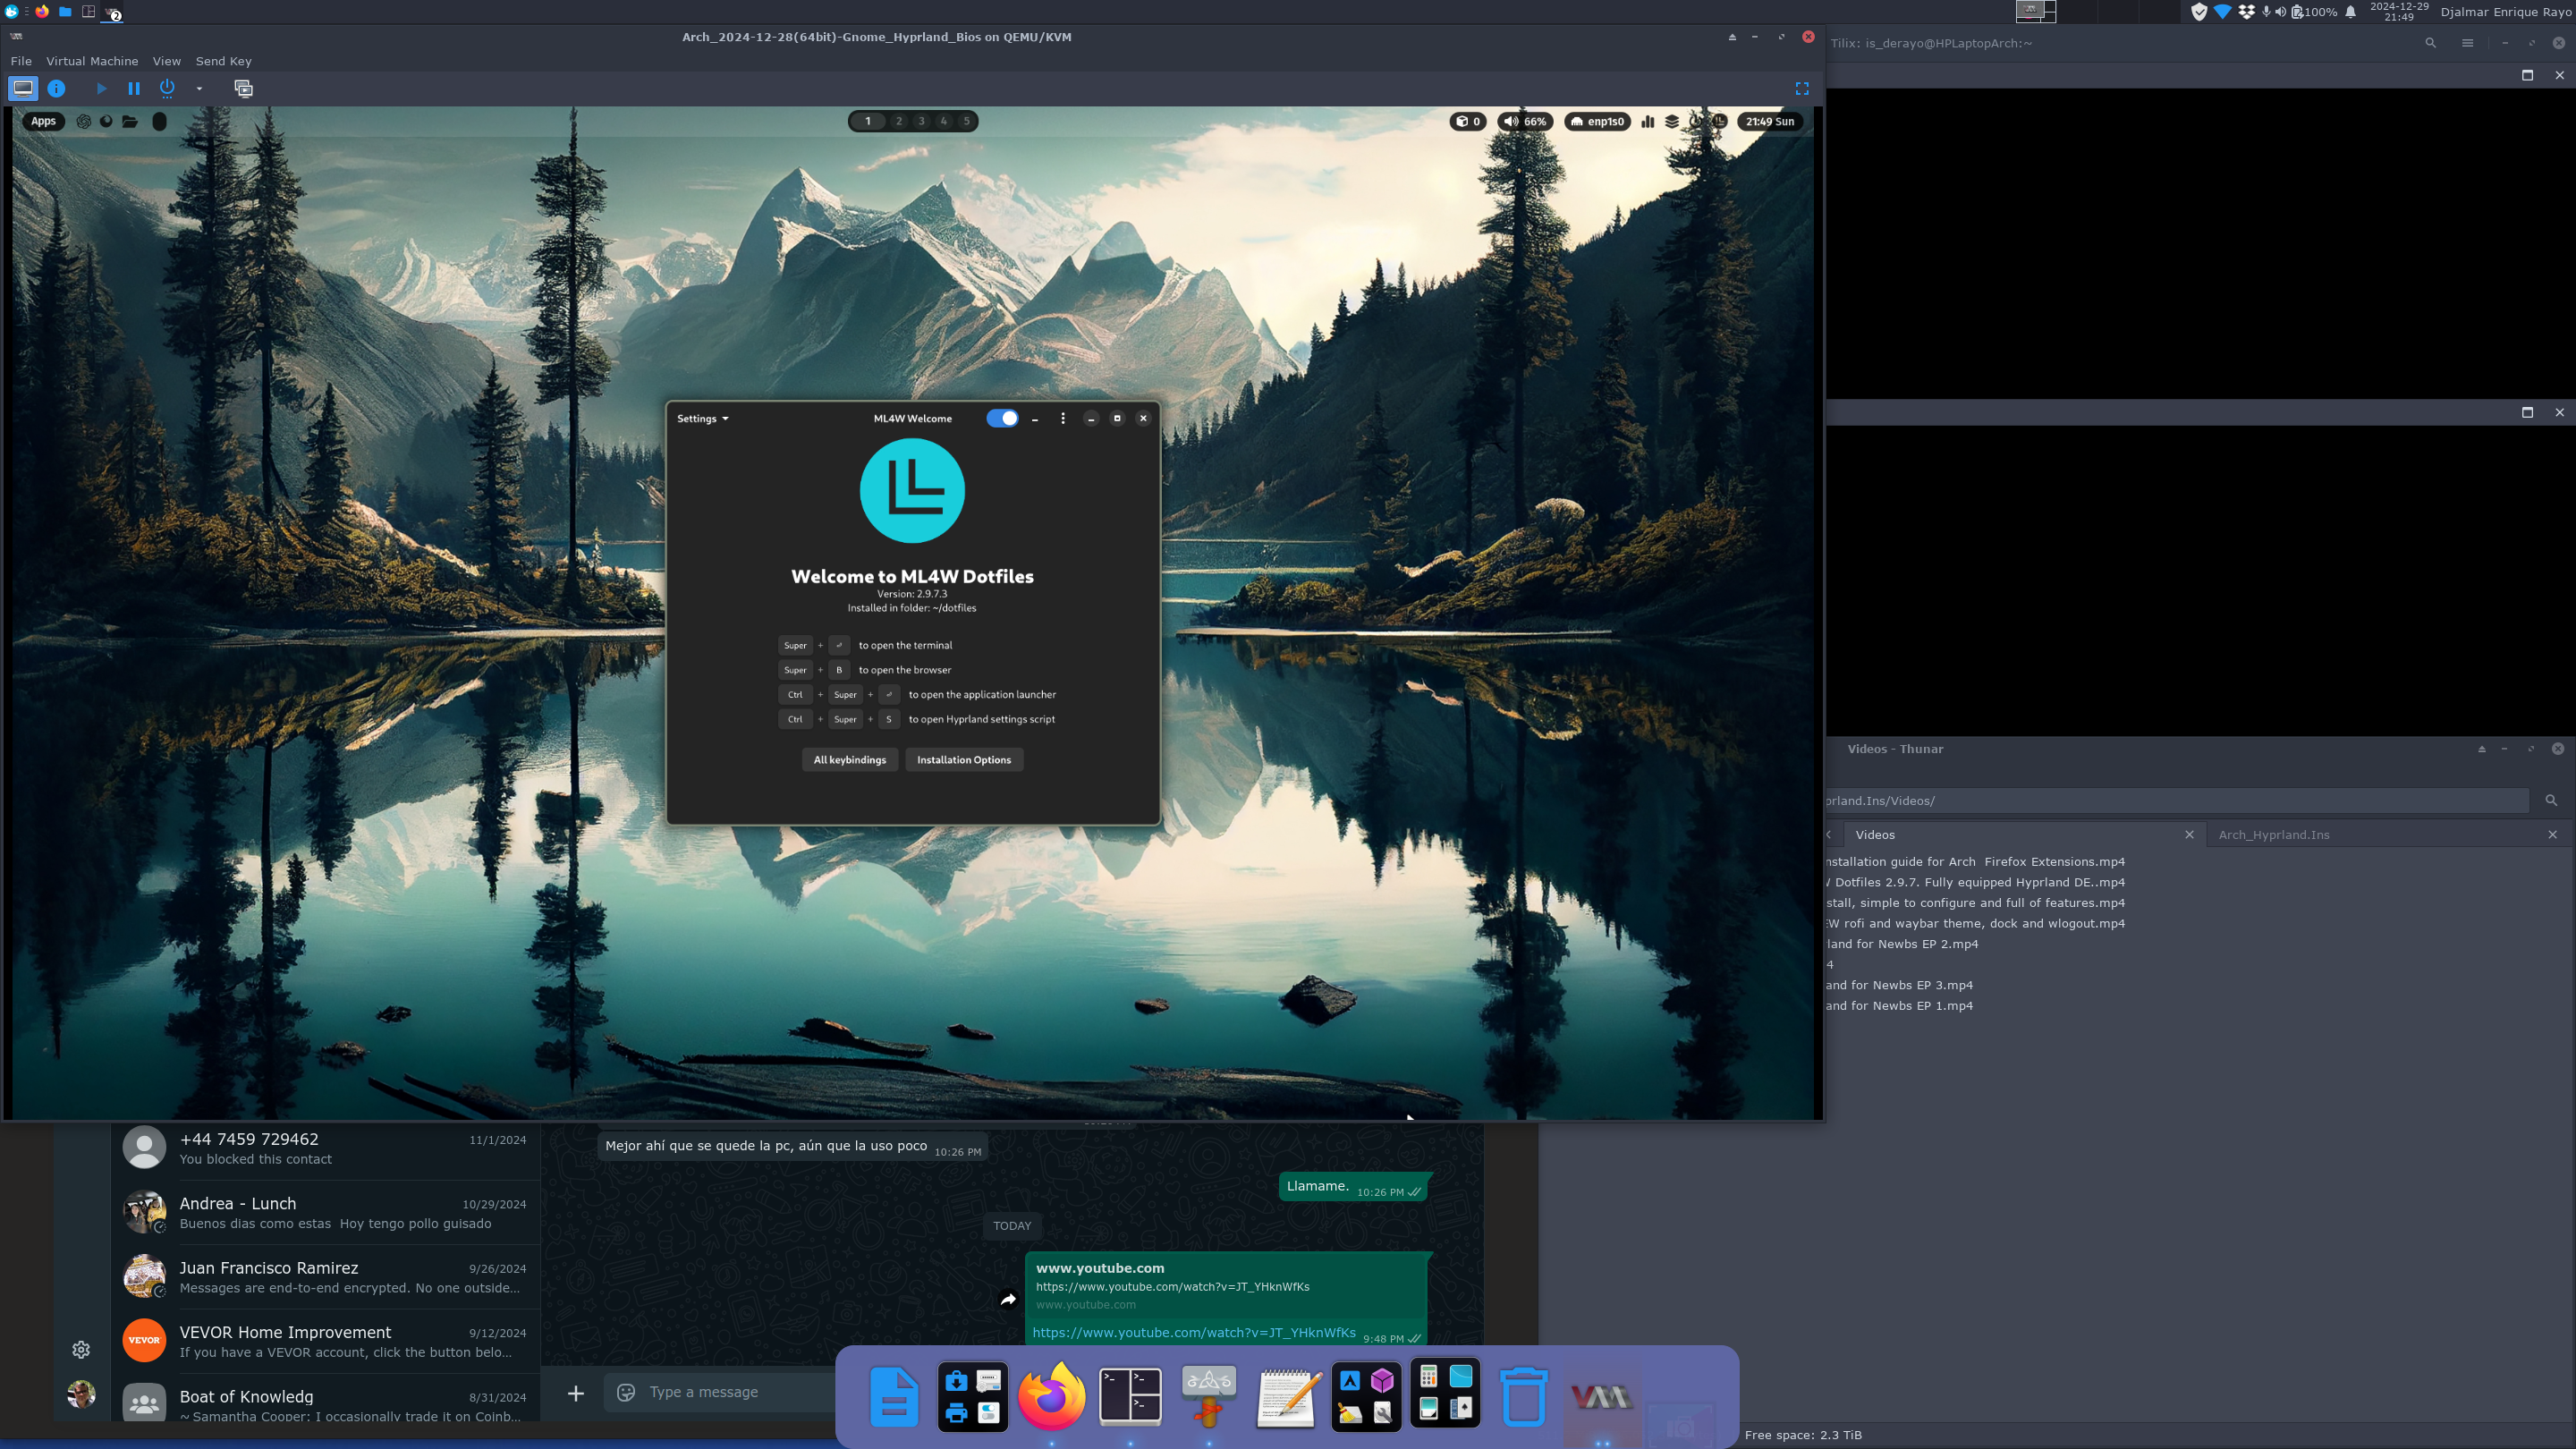The width and height of the screenshot is (2576, 1449).
Task: Click the All keybindings button
Action: pyautogui.click(x=849, y=759)
